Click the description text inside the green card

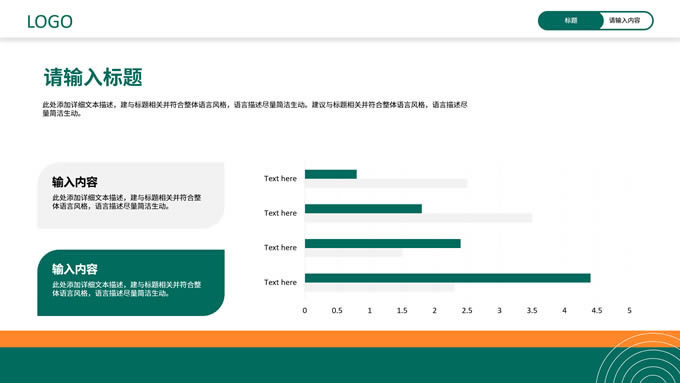pyautogui.click(x=127, y=289)
